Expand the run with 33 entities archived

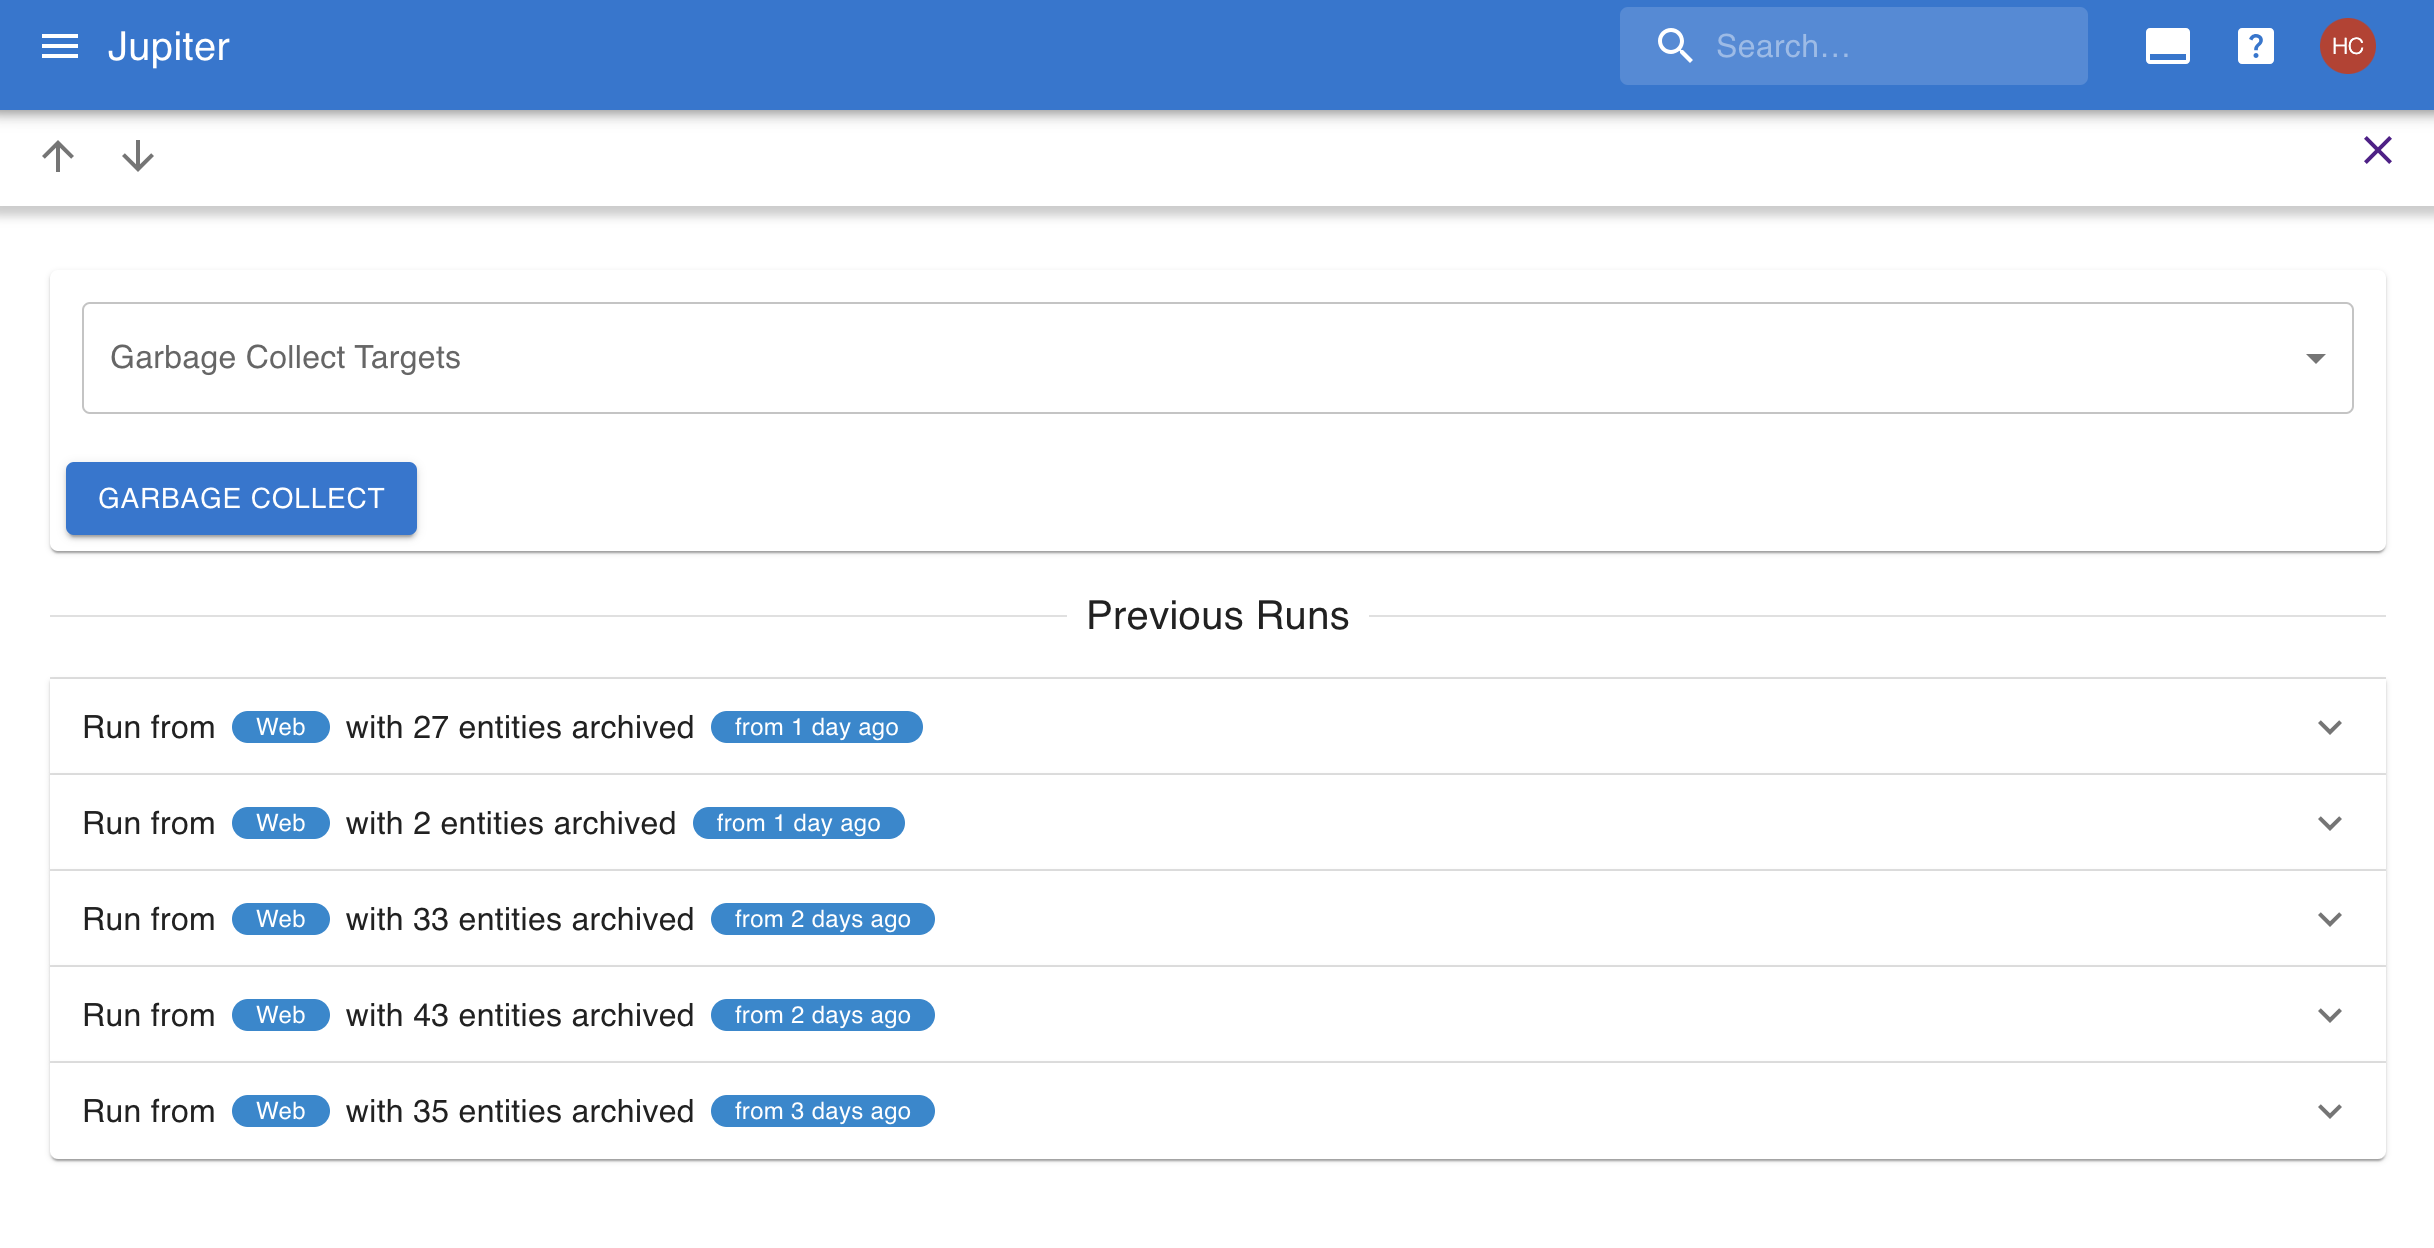[x=2329, y=919]
